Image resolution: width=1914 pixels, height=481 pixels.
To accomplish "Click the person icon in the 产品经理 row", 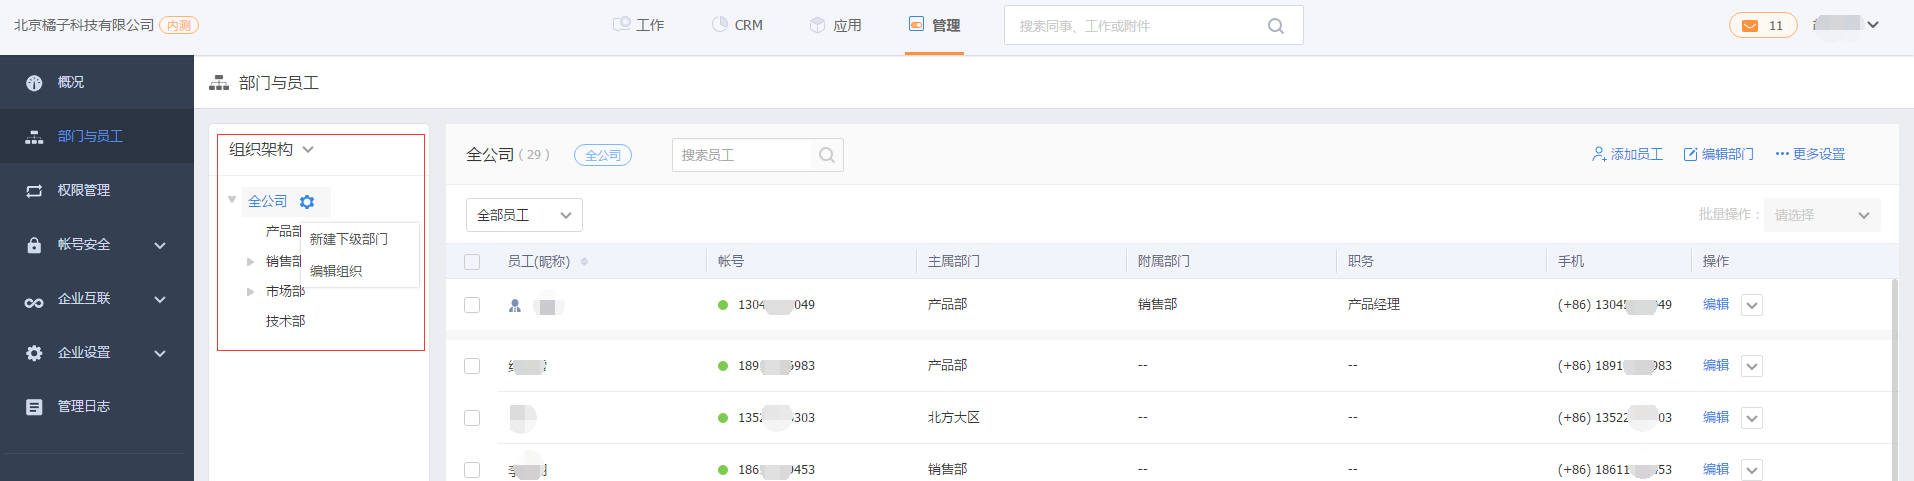I will tap(515, 306).
